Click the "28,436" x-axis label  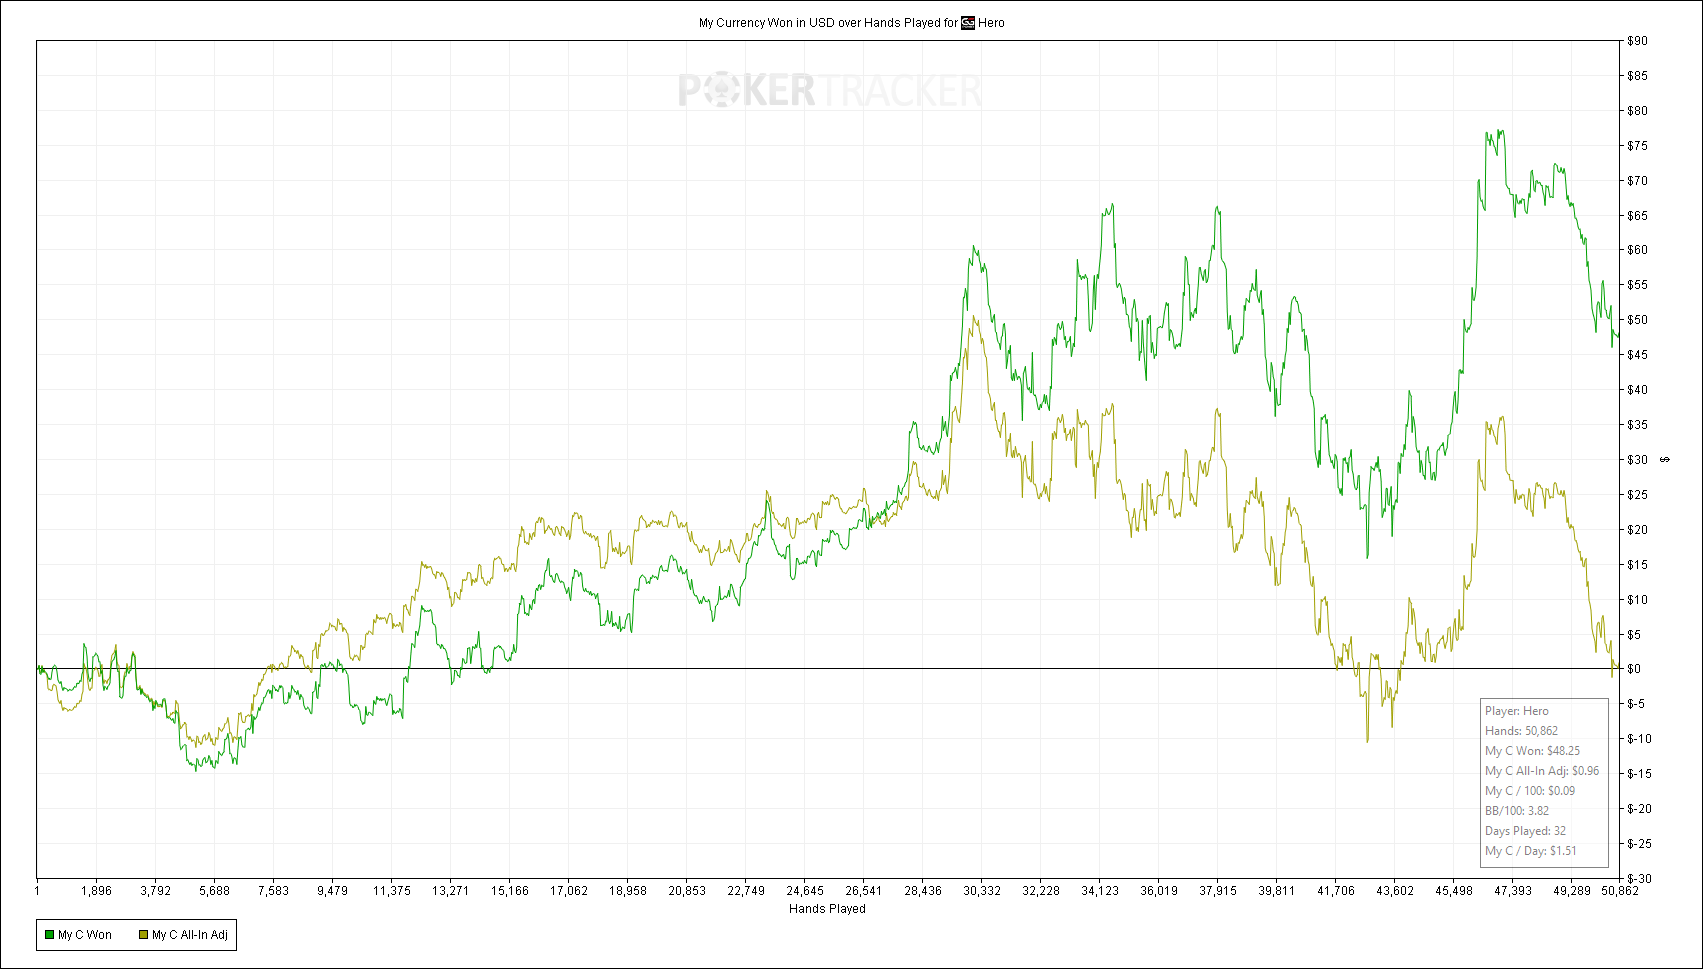click(x=923, y=891)
